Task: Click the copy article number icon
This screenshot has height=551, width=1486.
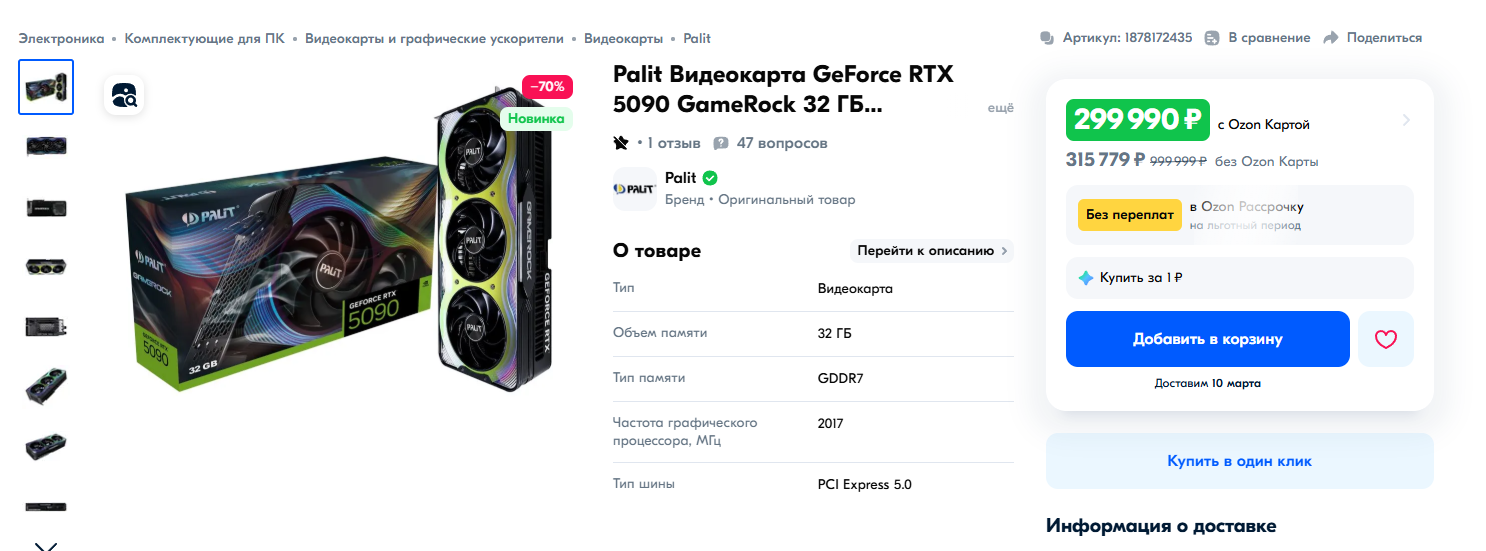Action: [x=1047, y=38]
